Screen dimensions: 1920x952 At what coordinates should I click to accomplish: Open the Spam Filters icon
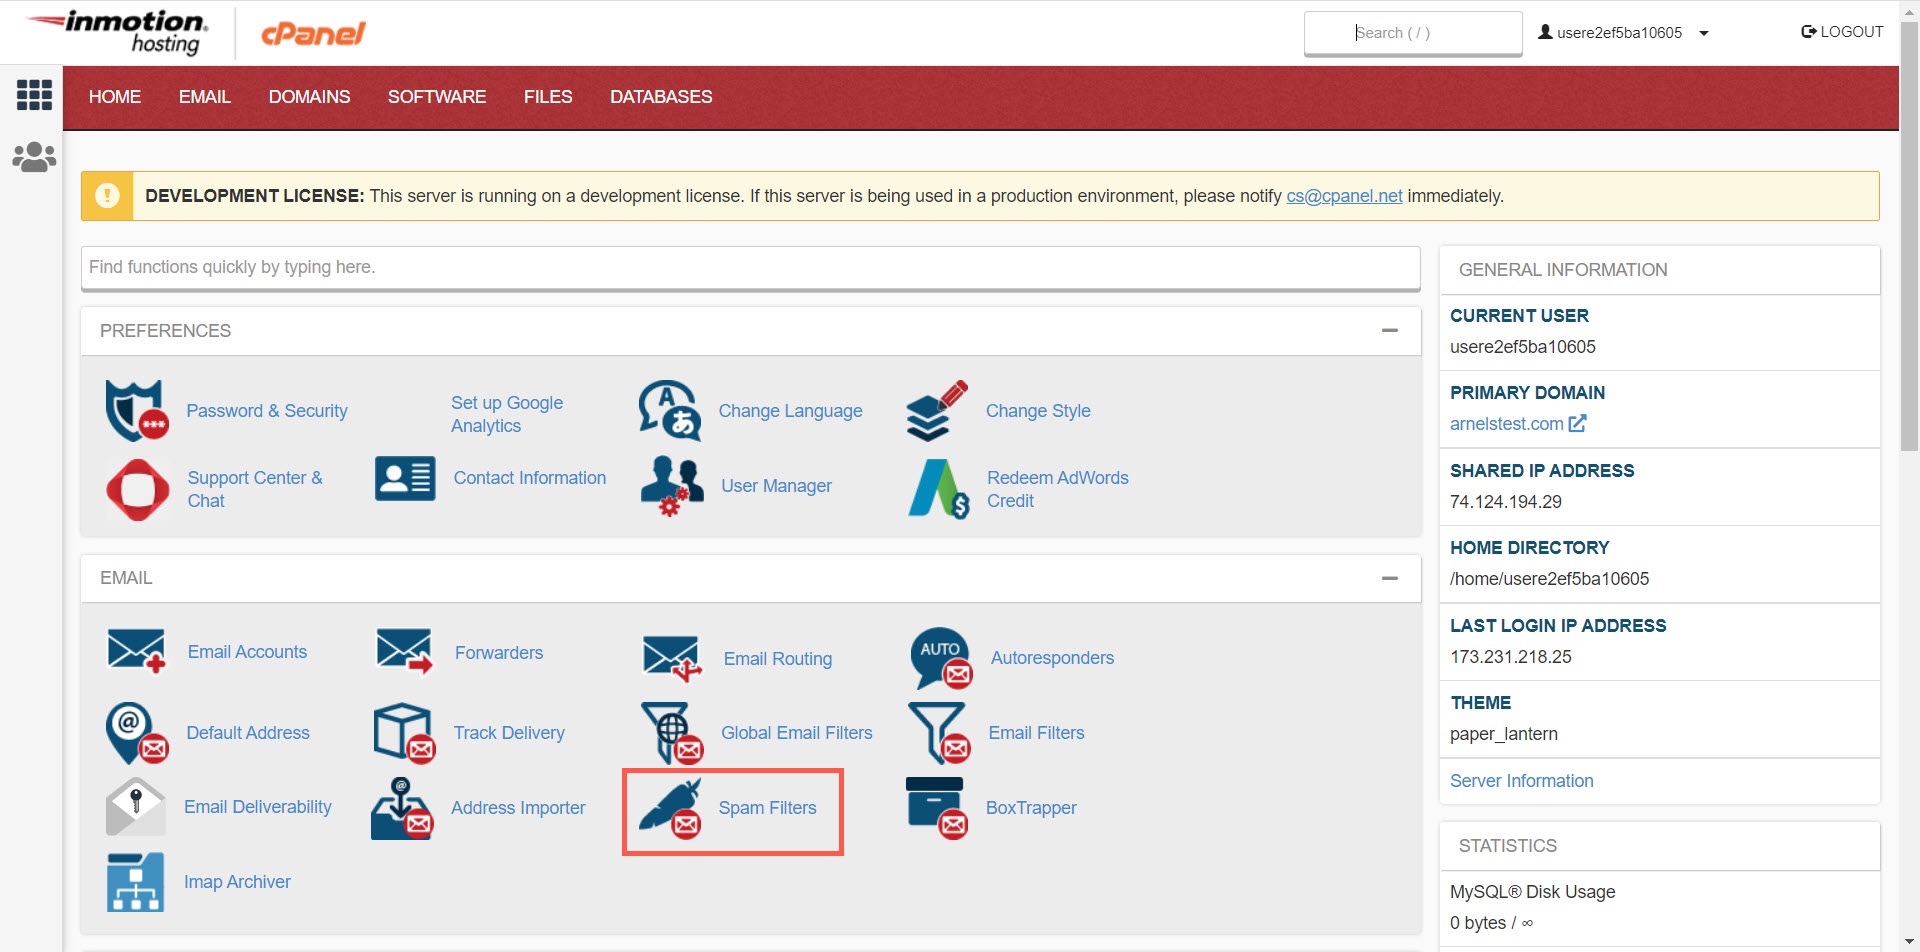[670, 809]
